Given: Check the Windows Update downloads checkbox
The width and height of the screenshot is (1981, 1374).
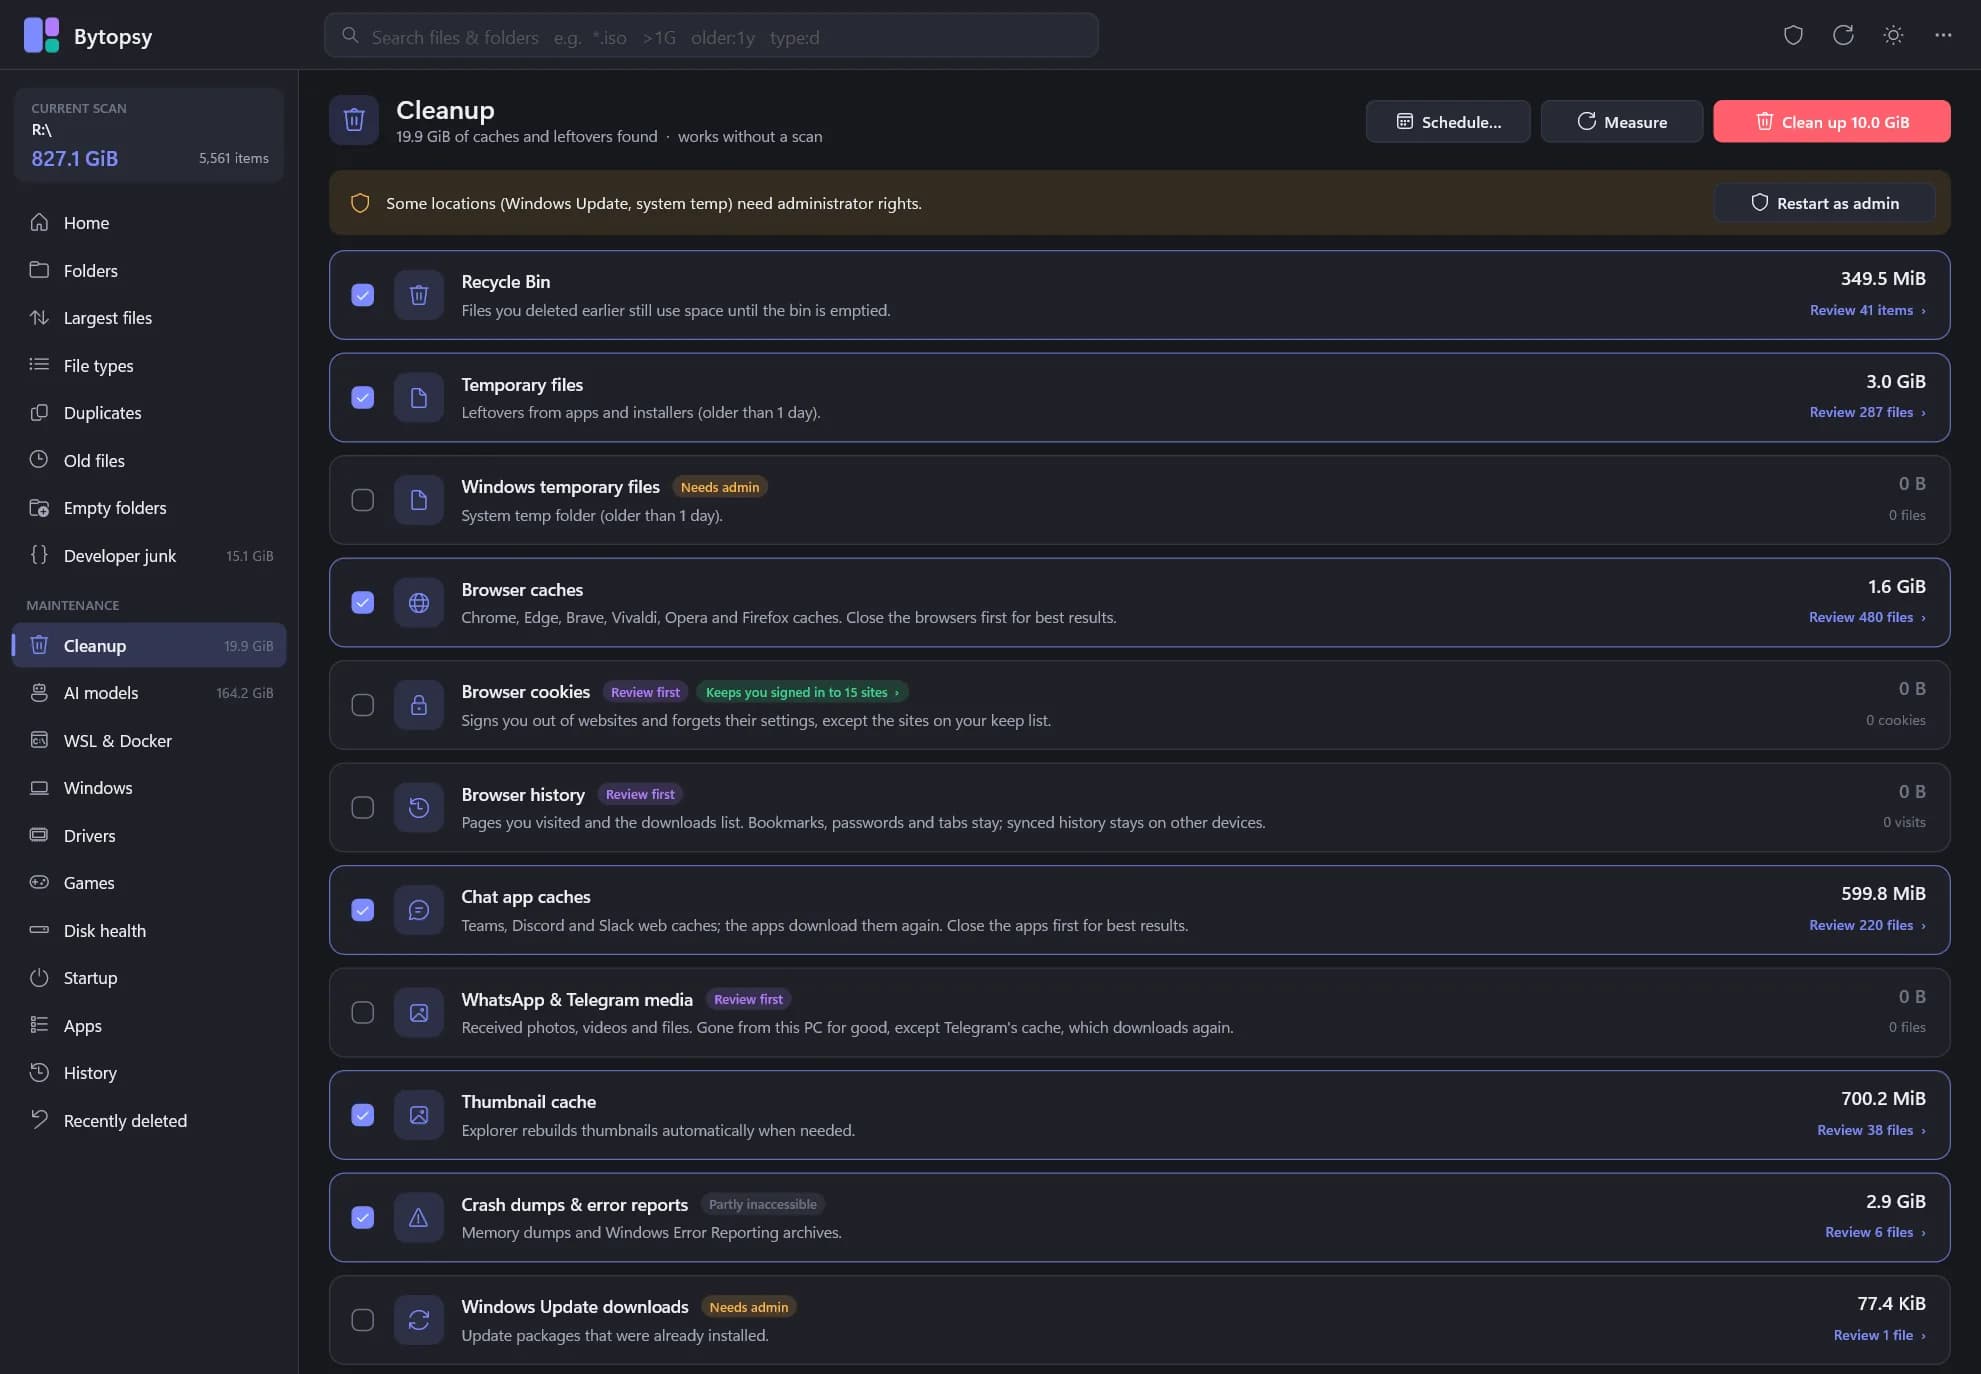Looking at the screenshot, I should click(363, 1320).
